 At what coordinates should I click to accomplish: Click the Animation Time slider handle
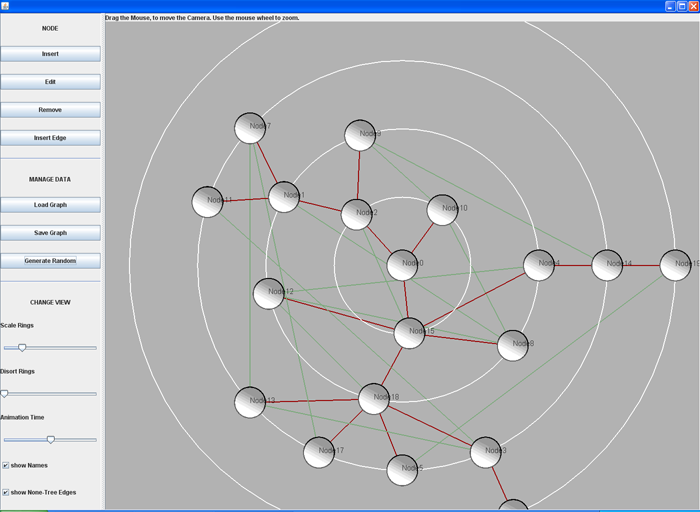[51, 440]
